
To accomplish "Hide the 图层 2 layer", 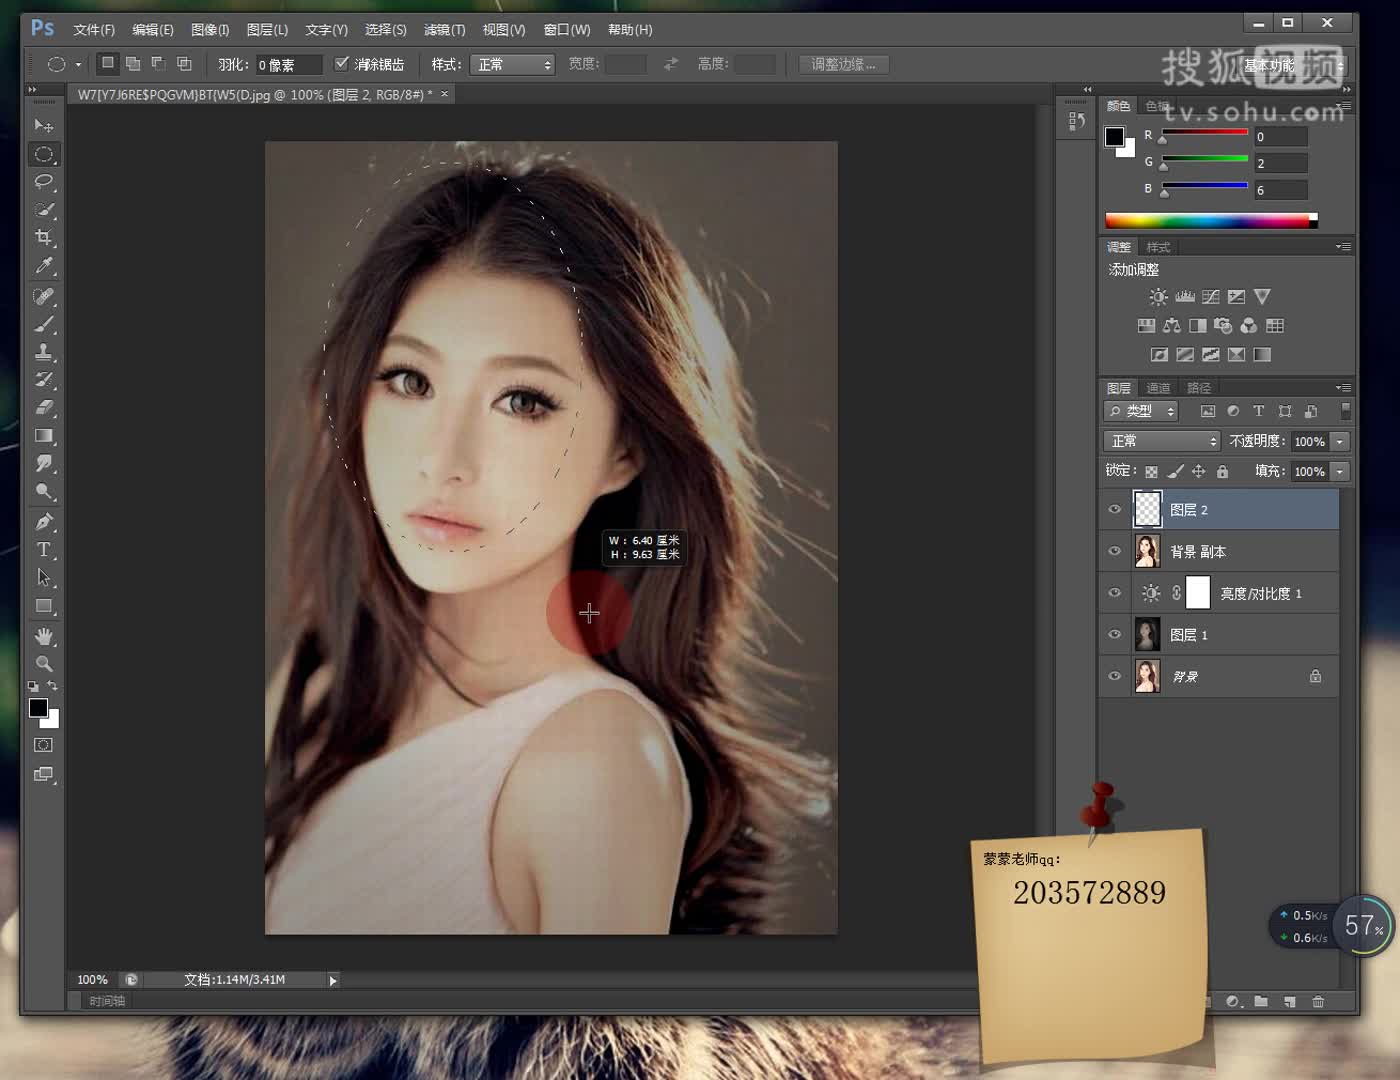I will pos(1115,510).
